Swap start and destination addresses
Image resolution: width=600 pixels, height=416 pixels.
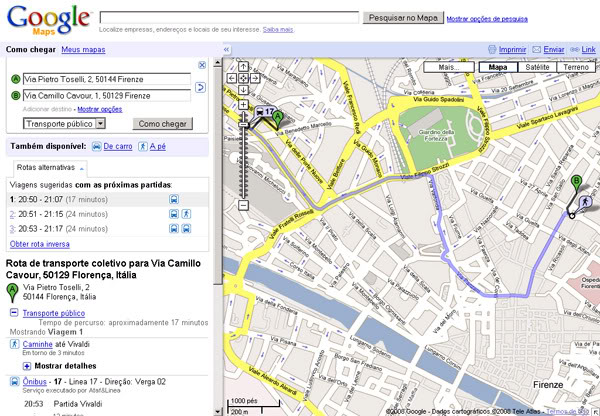click(201, 87)
